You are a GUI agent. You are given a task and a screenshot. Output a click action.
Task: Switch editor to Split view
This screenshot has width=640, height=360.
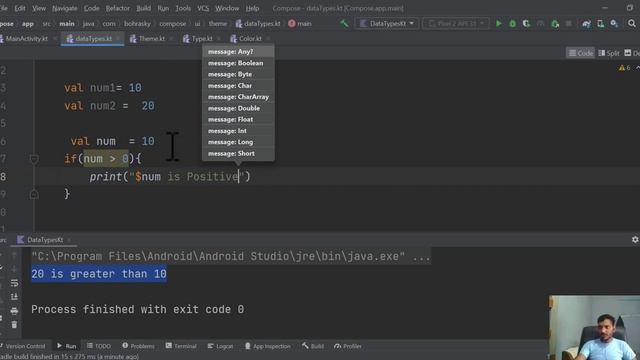point(609,53)
